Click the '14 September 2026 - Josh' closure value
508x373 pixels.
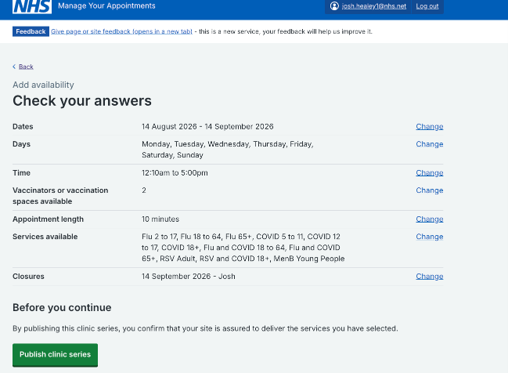pos(188,277)
